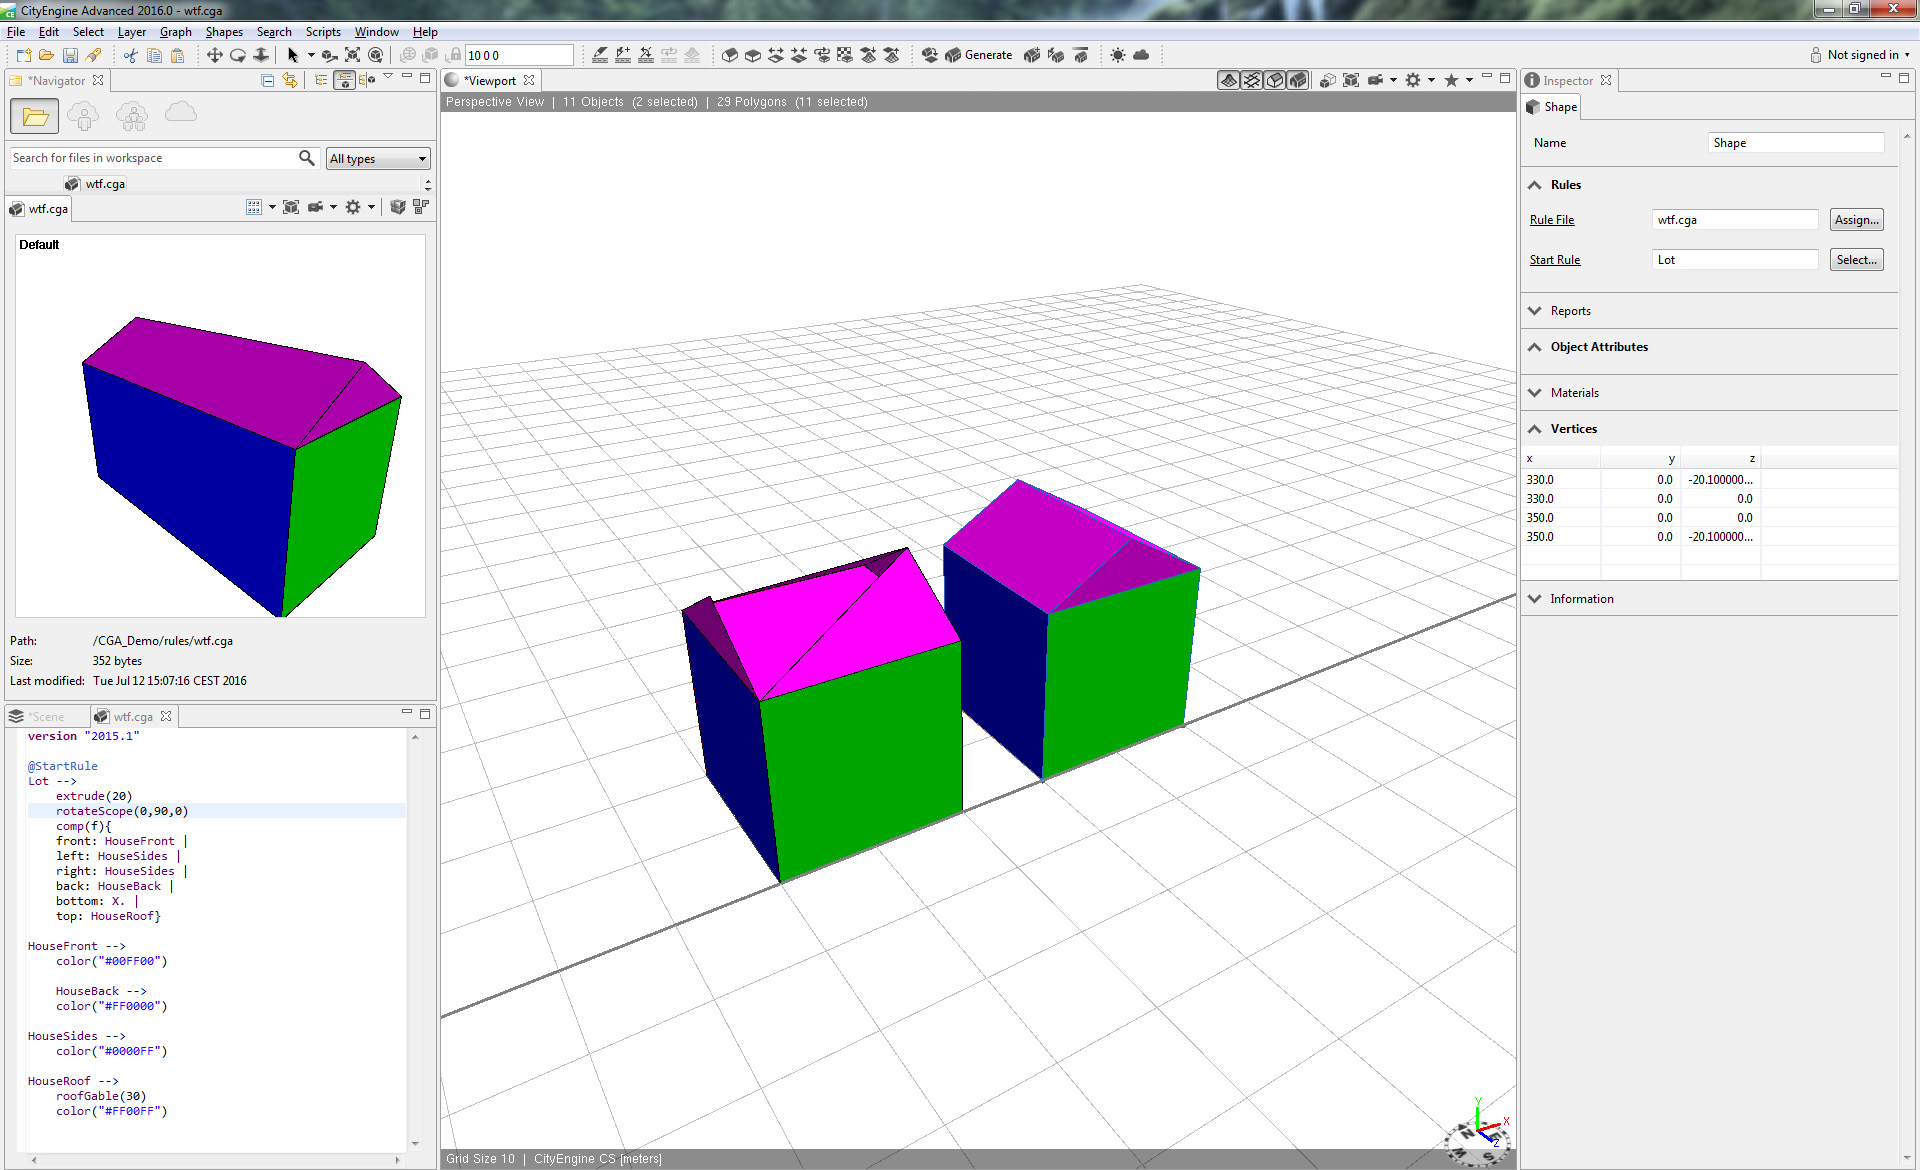
Task: Click Frame selection in main toolbar
Action: (352, 55)
